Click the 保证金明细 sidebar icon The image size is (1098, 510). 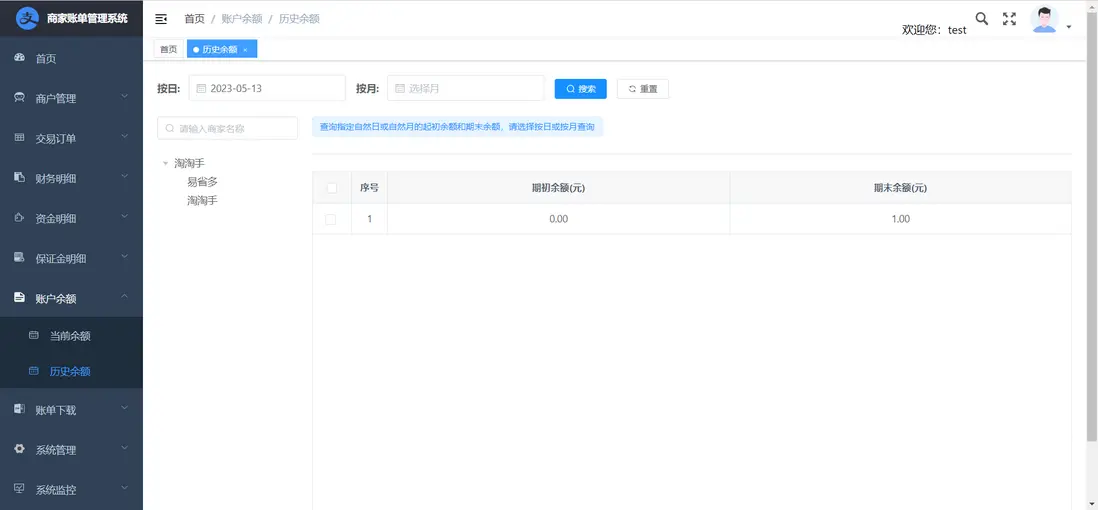click(20, 258)
